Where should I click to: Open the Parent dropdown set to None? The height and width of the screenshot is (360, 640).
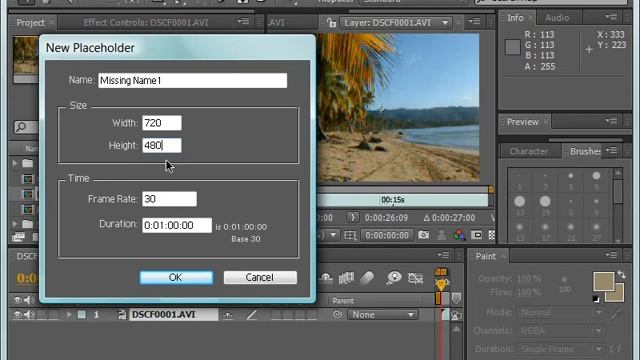pyautogui.click(x=382, y=315)
